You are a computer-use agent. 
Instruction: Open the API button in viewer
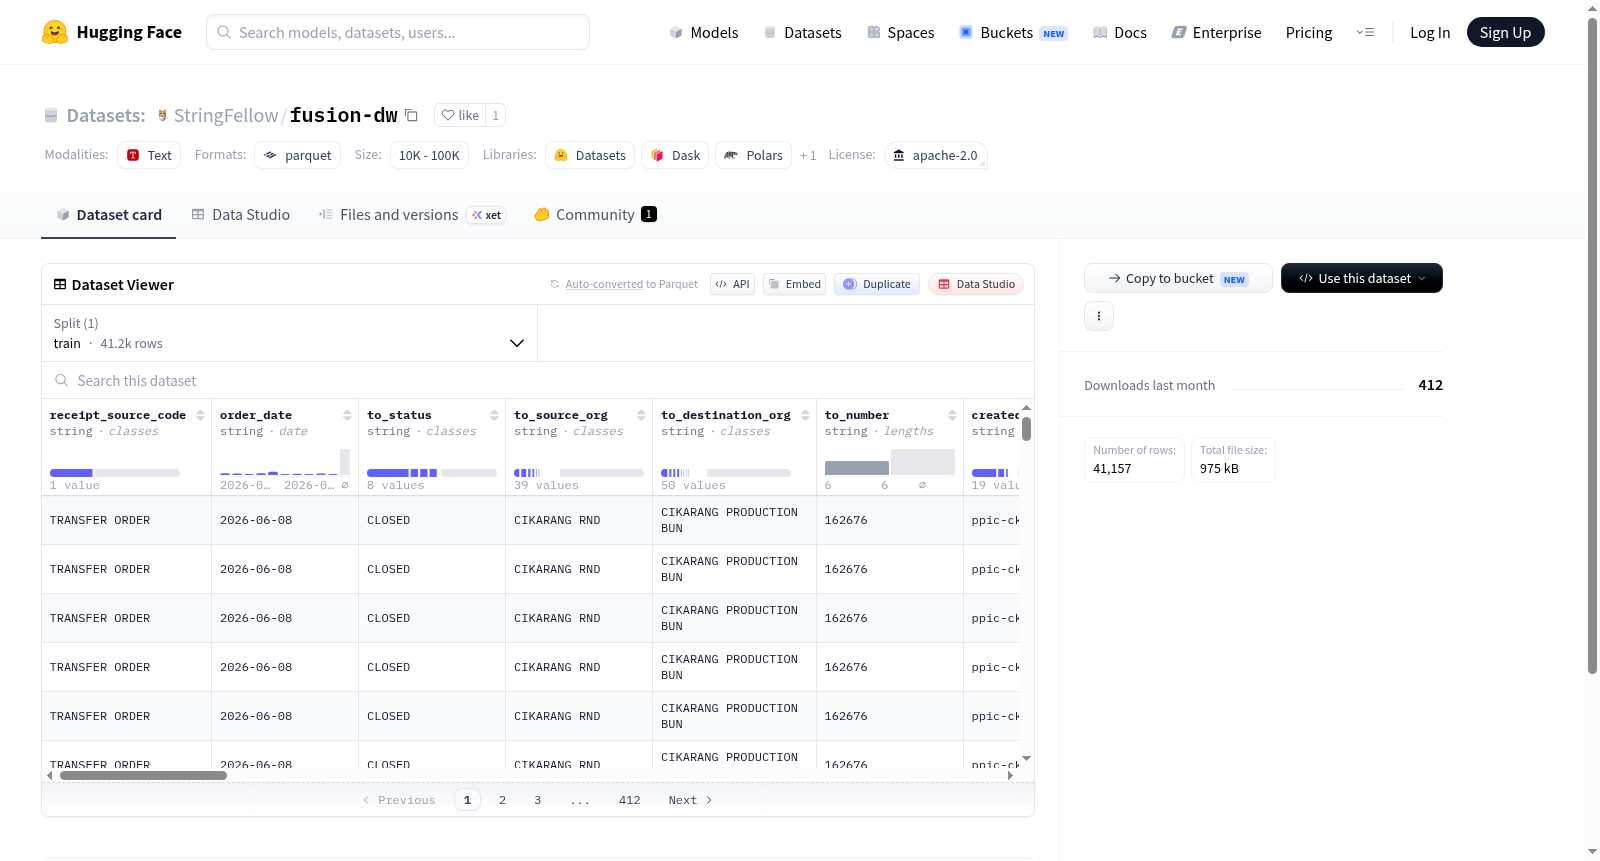732,284
